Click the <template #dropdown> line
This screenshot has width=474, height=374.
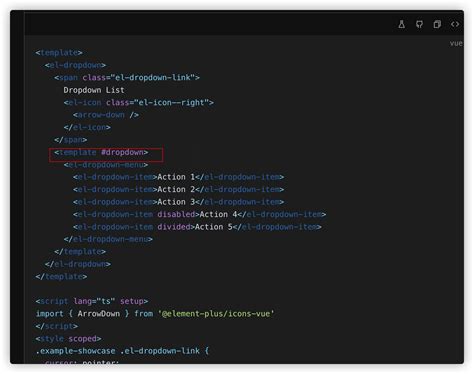[101, 152]
